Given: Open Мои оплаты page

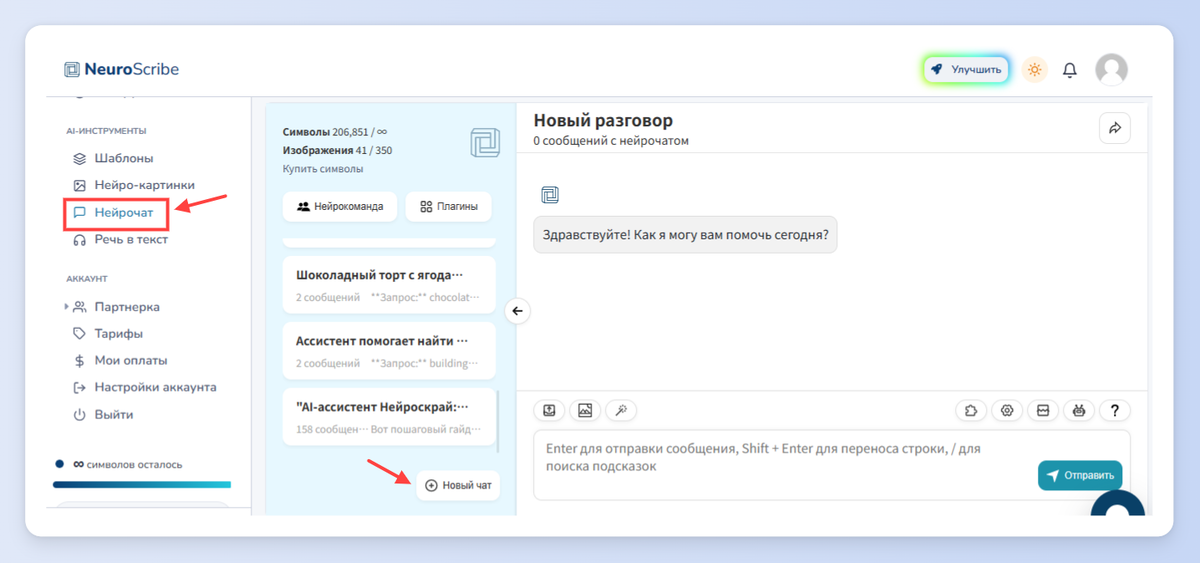Looking at the screenshot, I should coord(120,360).
